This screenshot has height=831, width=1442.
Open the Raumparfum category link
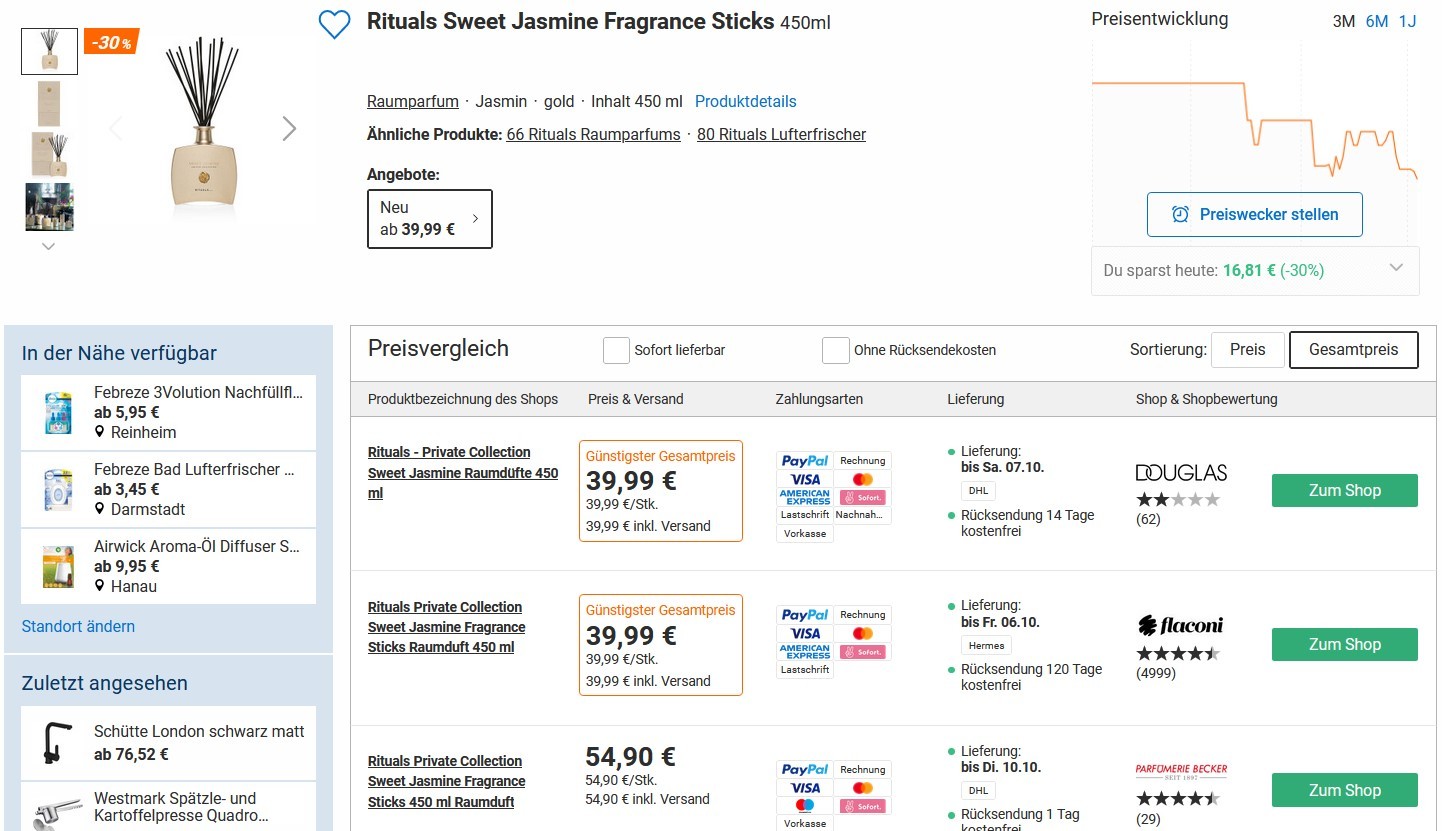413,101
